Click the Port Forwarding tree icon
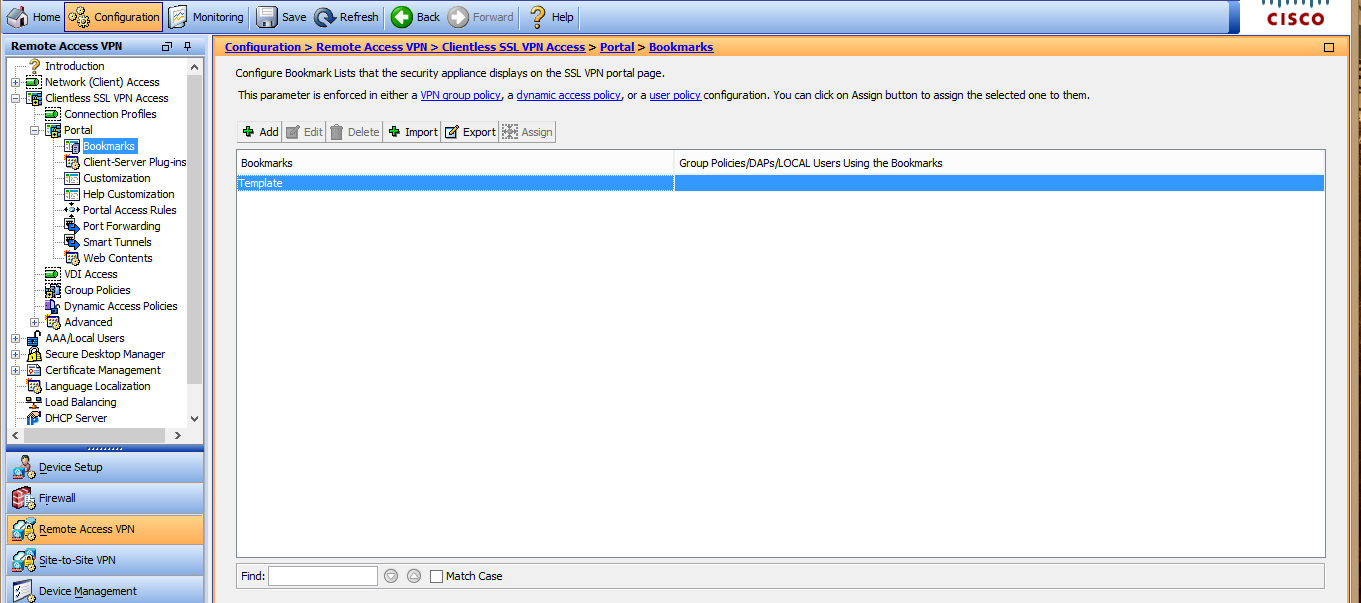The width and height of the screenshot is (1361, 603). point(72,226)
